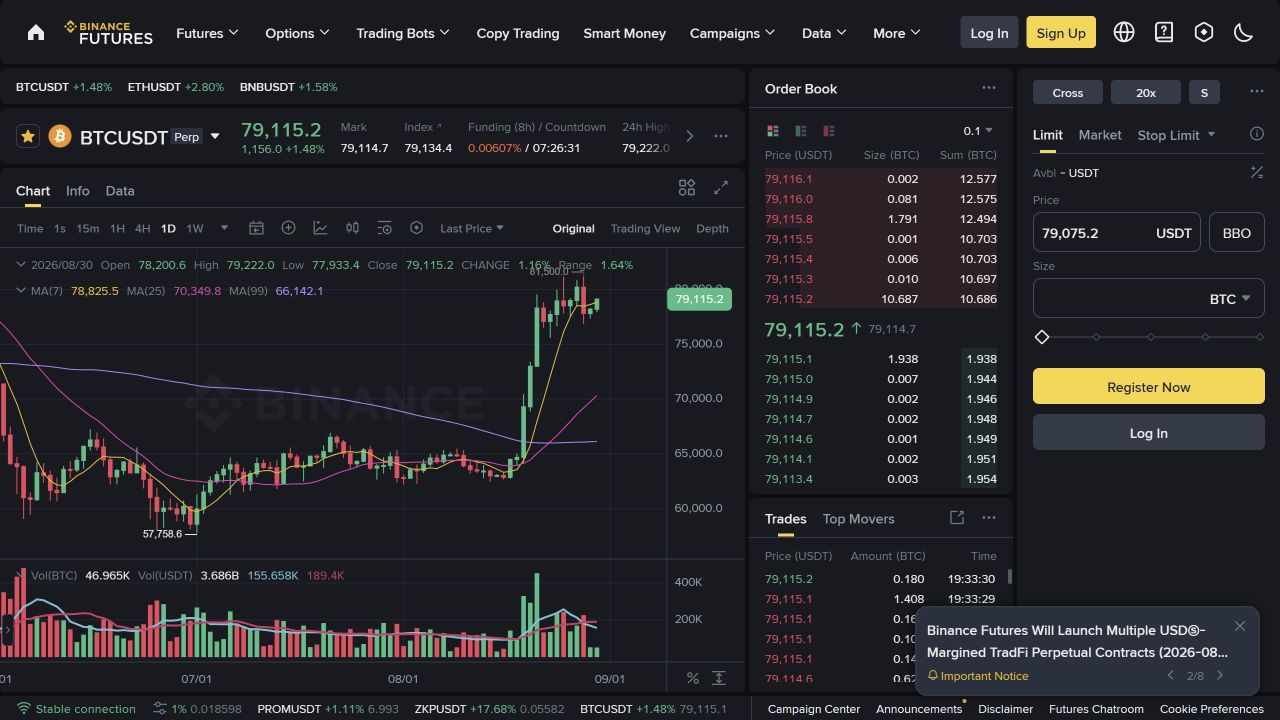Switch to the Market order tab
This screenshot has height=720, width=1280.
click(1100, 135)
